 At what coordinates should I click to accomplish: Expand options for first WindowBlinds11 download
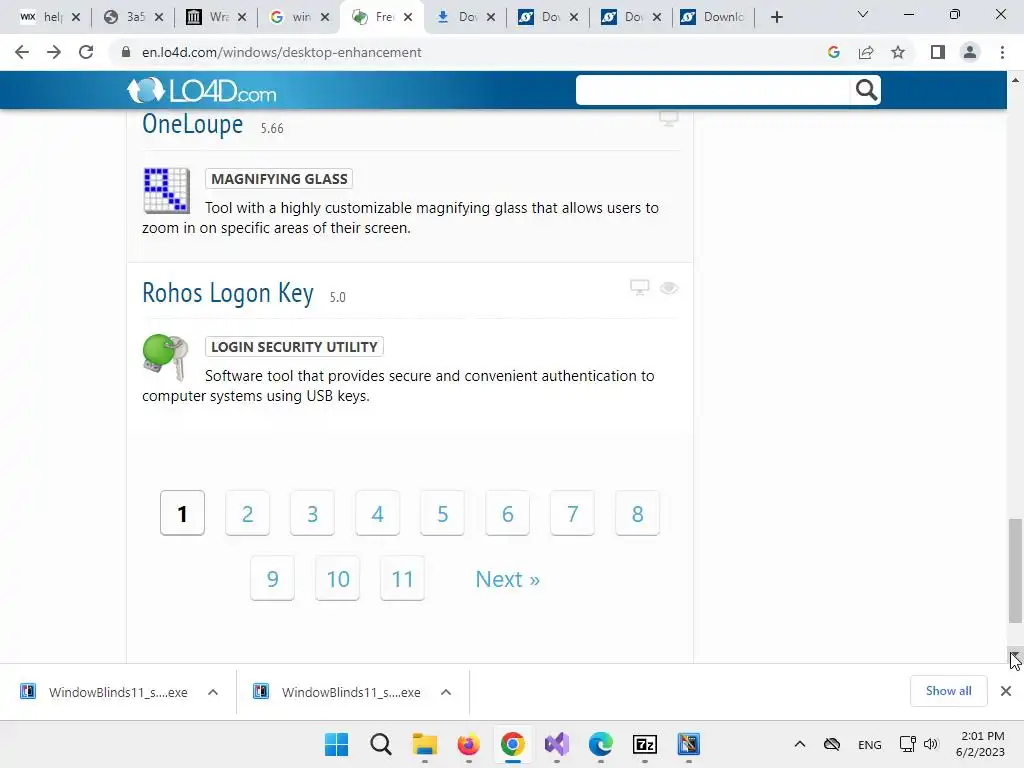[213, 692]
